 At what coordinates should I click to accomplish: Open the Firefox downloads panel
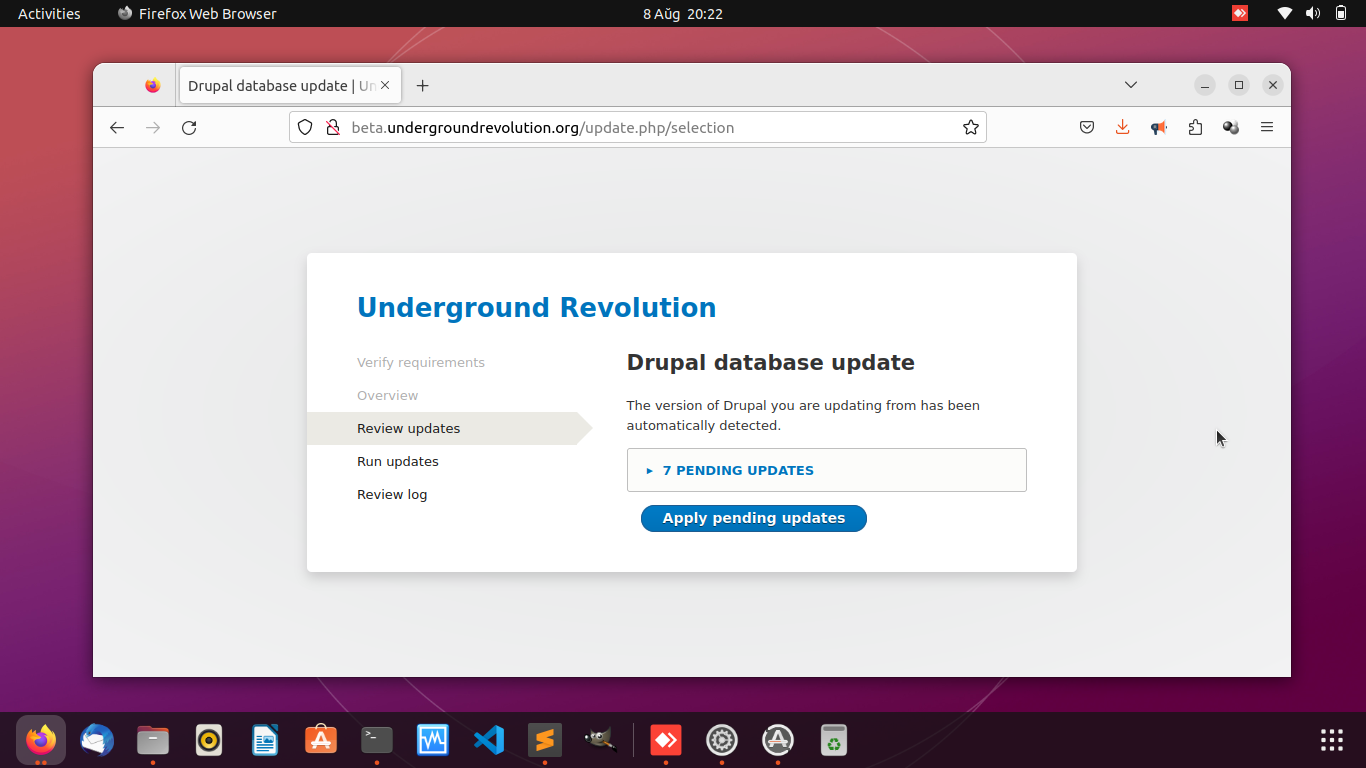click(1123, 127)
